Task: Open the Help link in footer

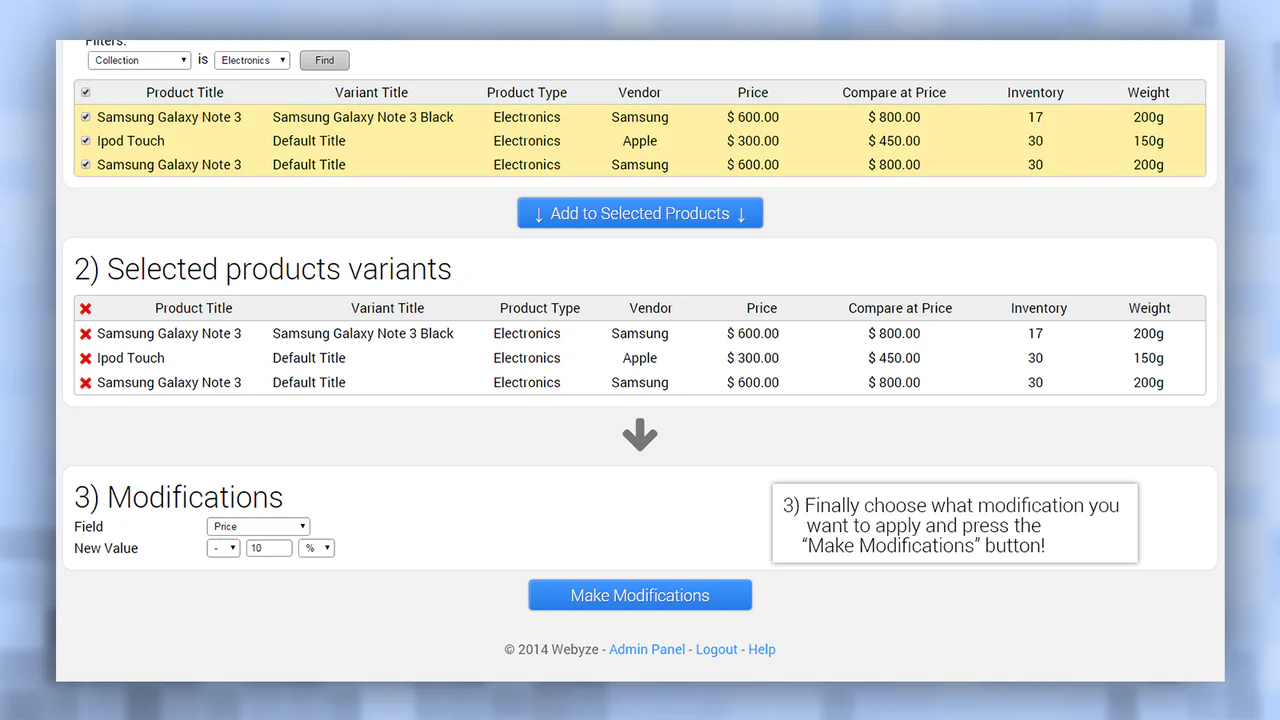Action: point(762,649)
